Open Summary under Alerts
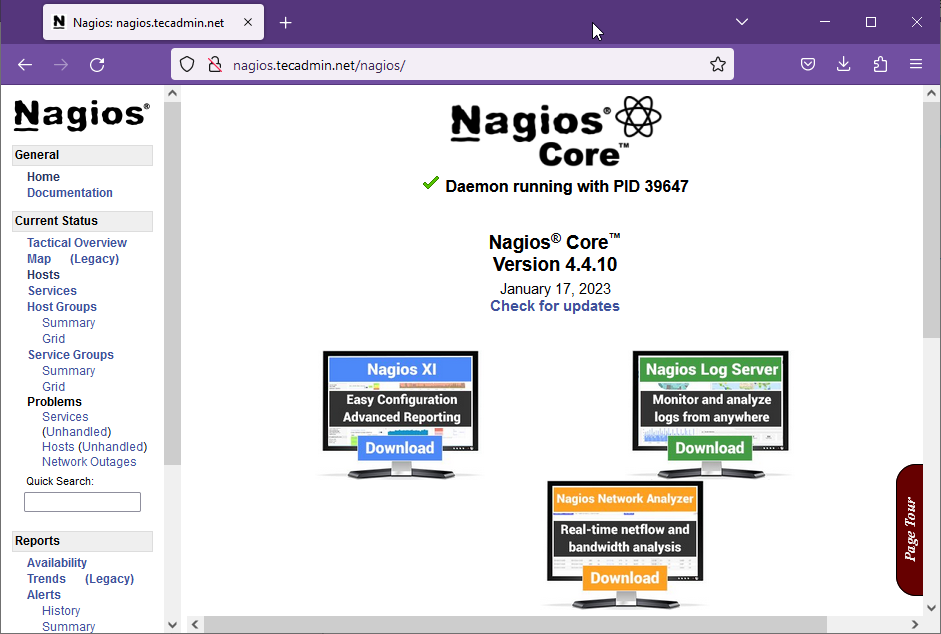This screenshot has height=634, width=941. [x=68, y=627]
